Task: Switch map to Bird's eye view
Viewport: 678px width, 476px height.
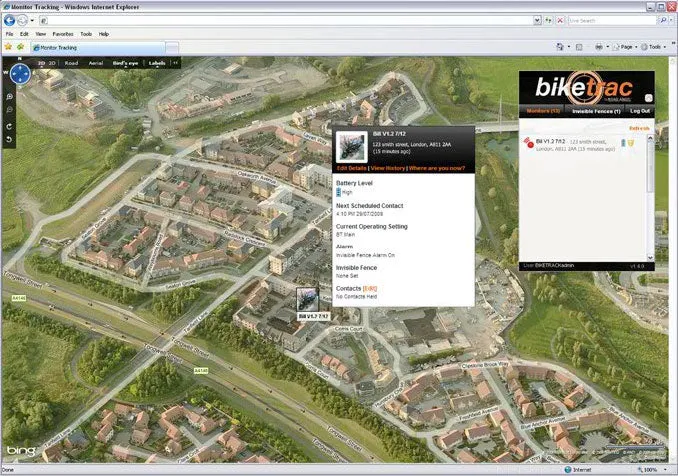Action: [x=125, y=63]
